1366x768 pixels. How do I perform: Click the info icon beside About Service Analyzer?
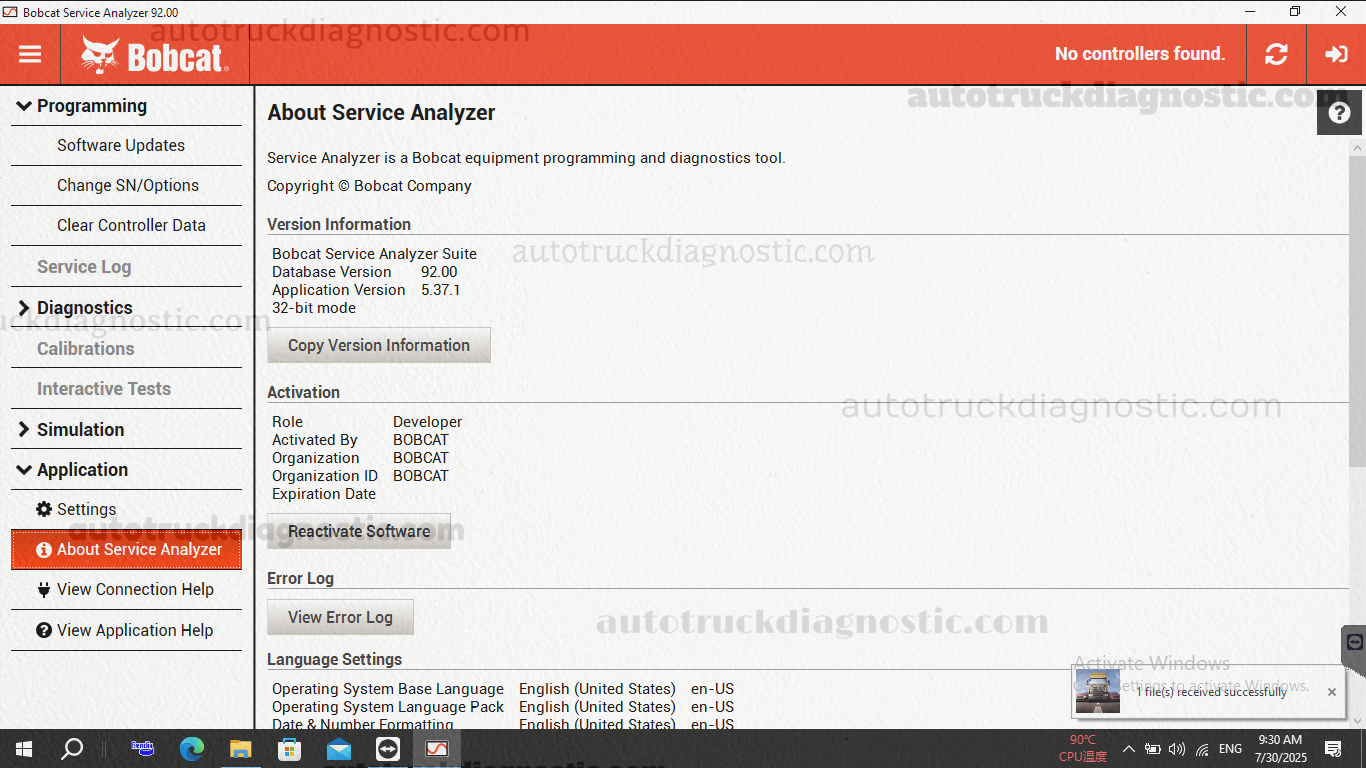pyautogui.click(x=42, y=549)
